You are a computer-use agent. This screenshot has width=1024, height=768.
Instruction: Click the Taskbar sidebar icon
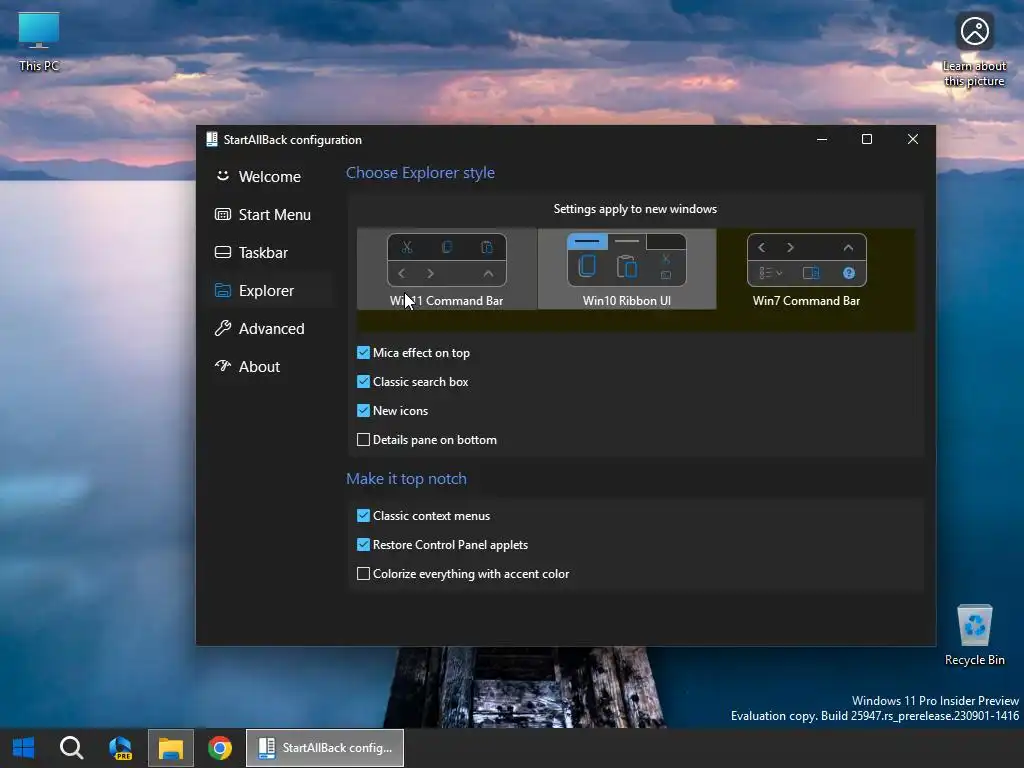coord(223,252)
